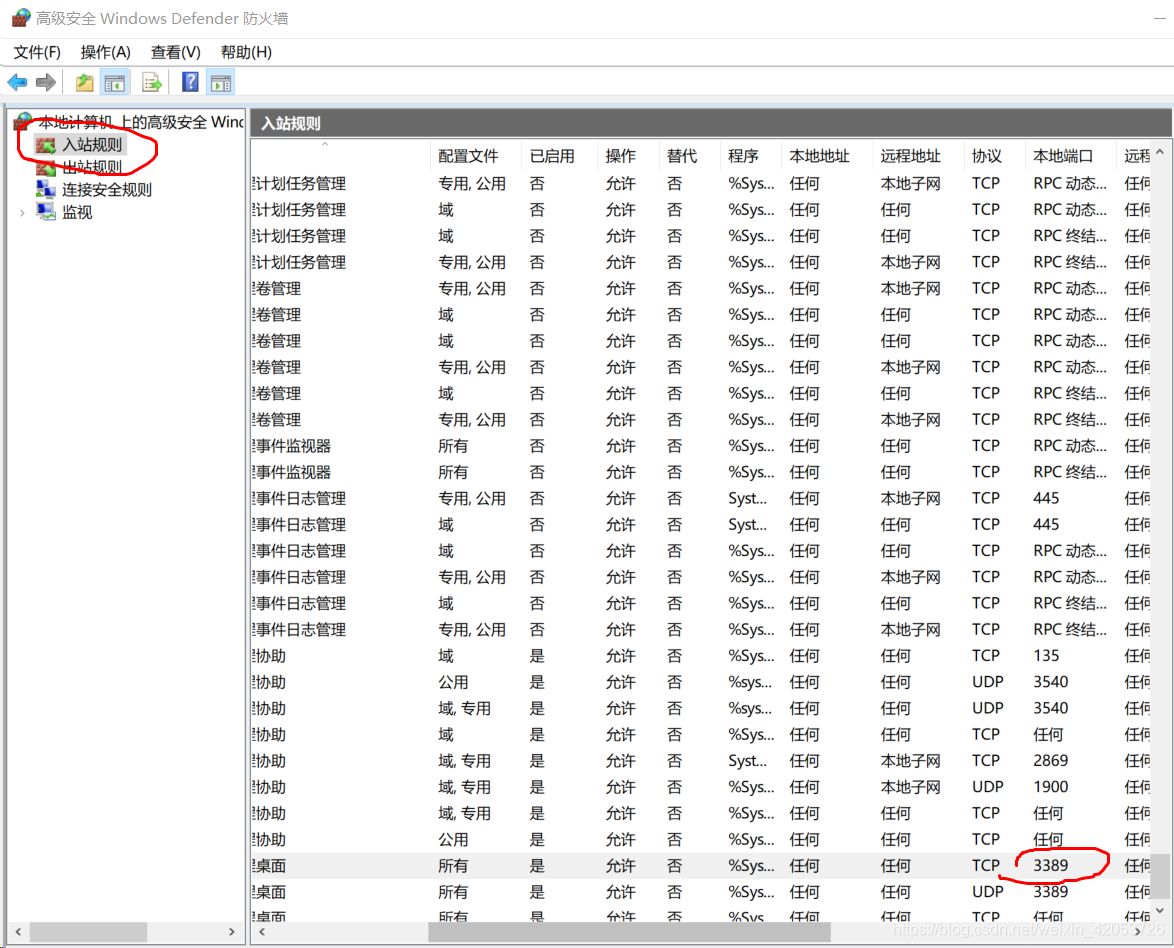Open the 查看(V) menu
Viewport: 1174px width, 948px height.
(175, 52)
